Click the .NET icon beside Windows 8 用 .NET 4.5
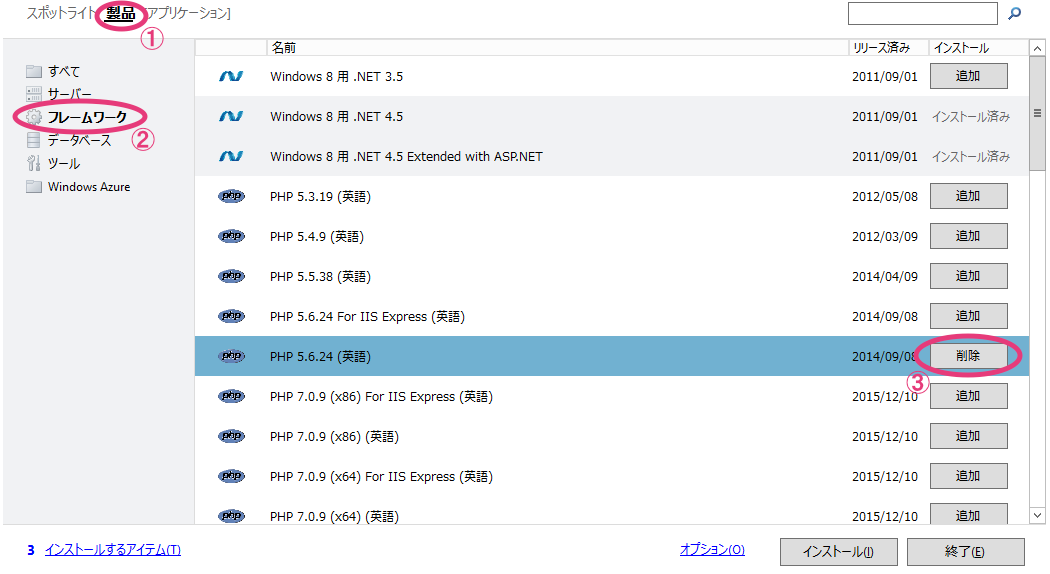 [x=231, y=117]
